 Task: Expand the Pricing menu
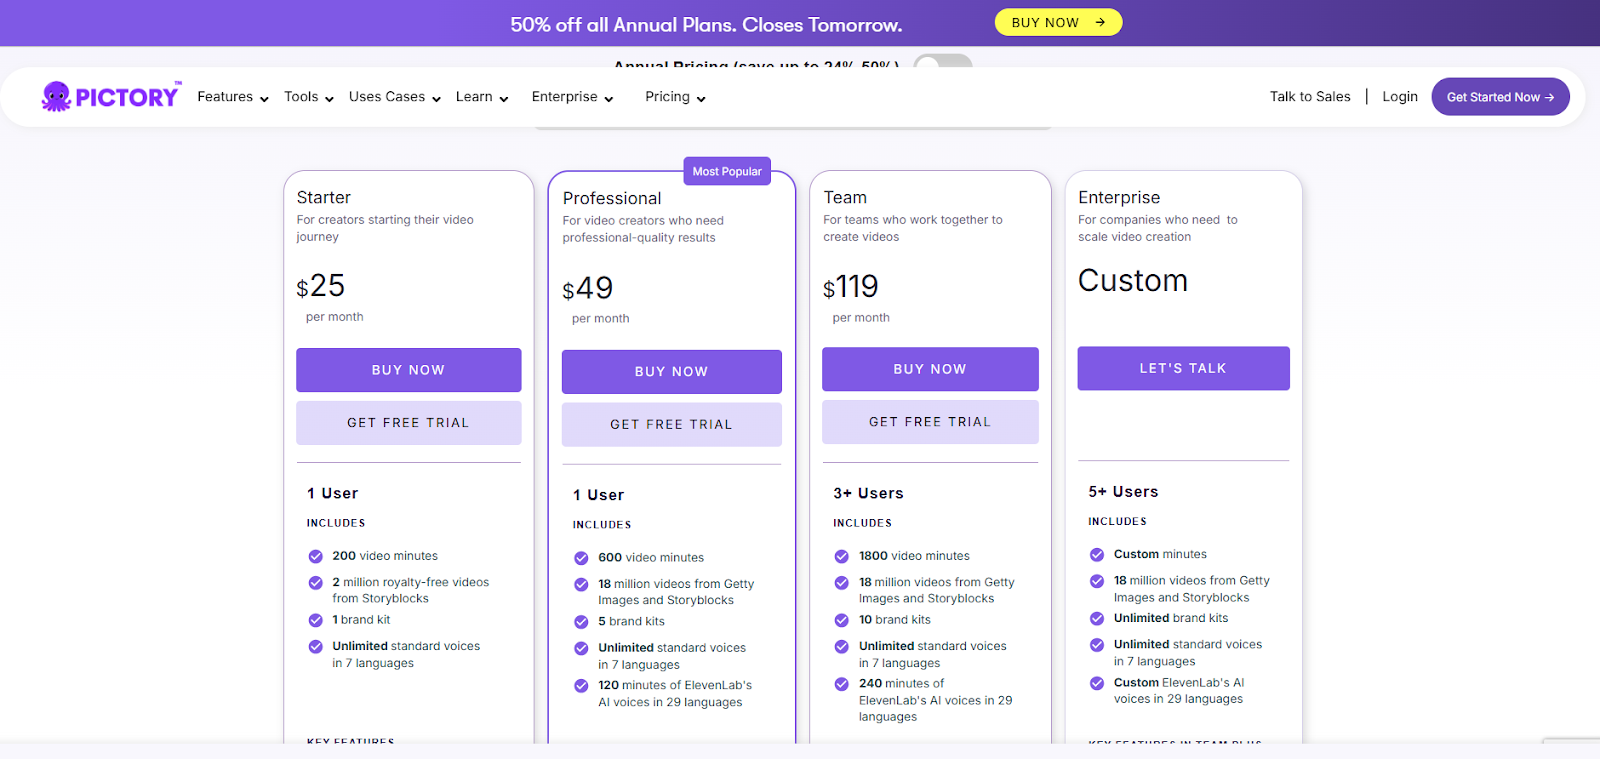point(676,97)
